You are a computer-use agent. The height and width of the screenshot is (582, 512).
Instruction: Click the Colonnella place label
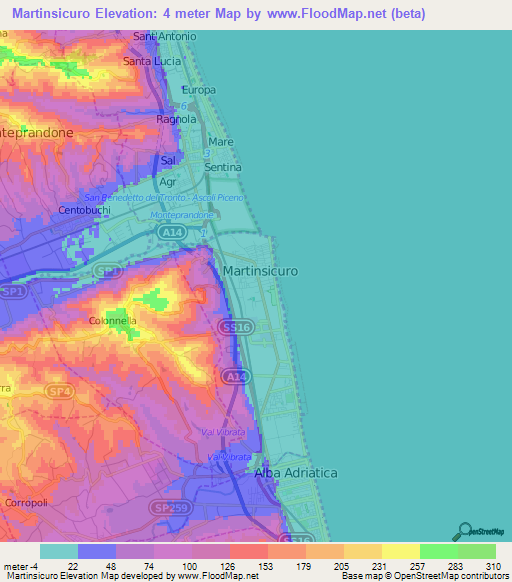(x=112, y=321)
